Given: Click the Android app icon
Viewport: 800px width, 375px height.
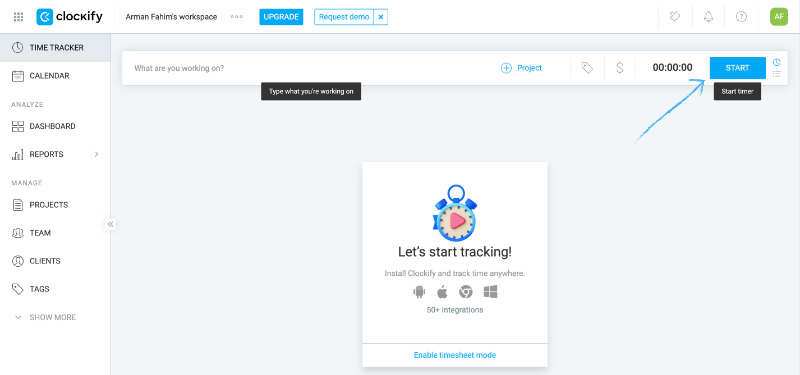Looking at the screenshot, I should 419,292.
